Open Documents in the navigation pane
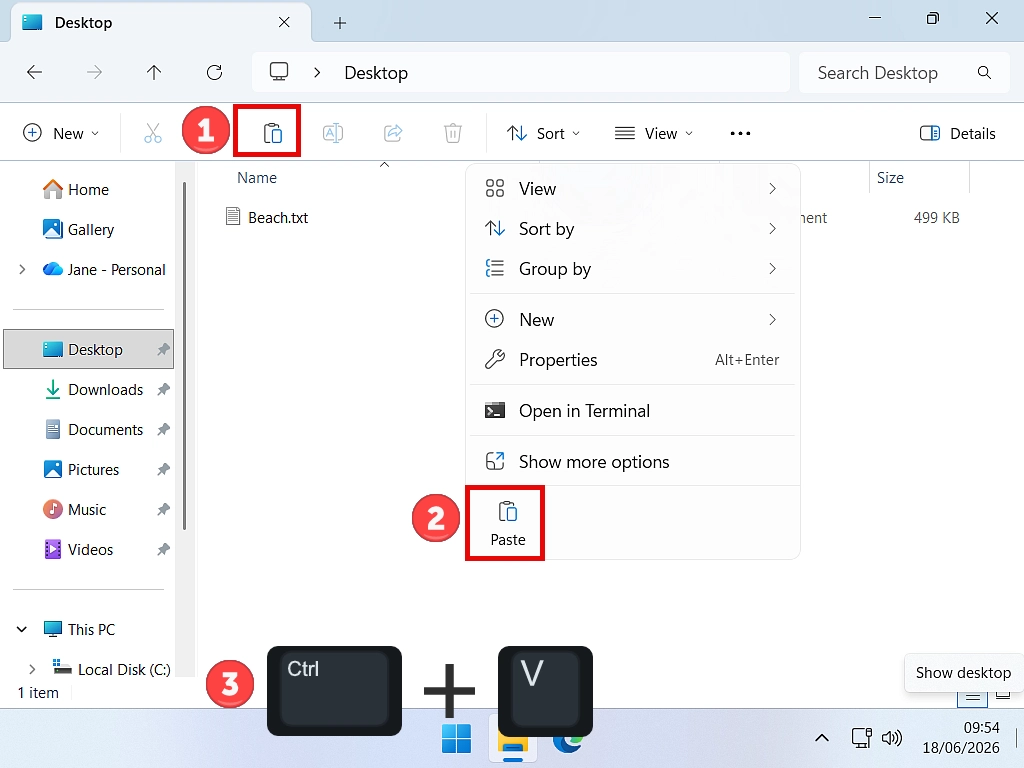The image size is (1024, 768). coord(106,430)
